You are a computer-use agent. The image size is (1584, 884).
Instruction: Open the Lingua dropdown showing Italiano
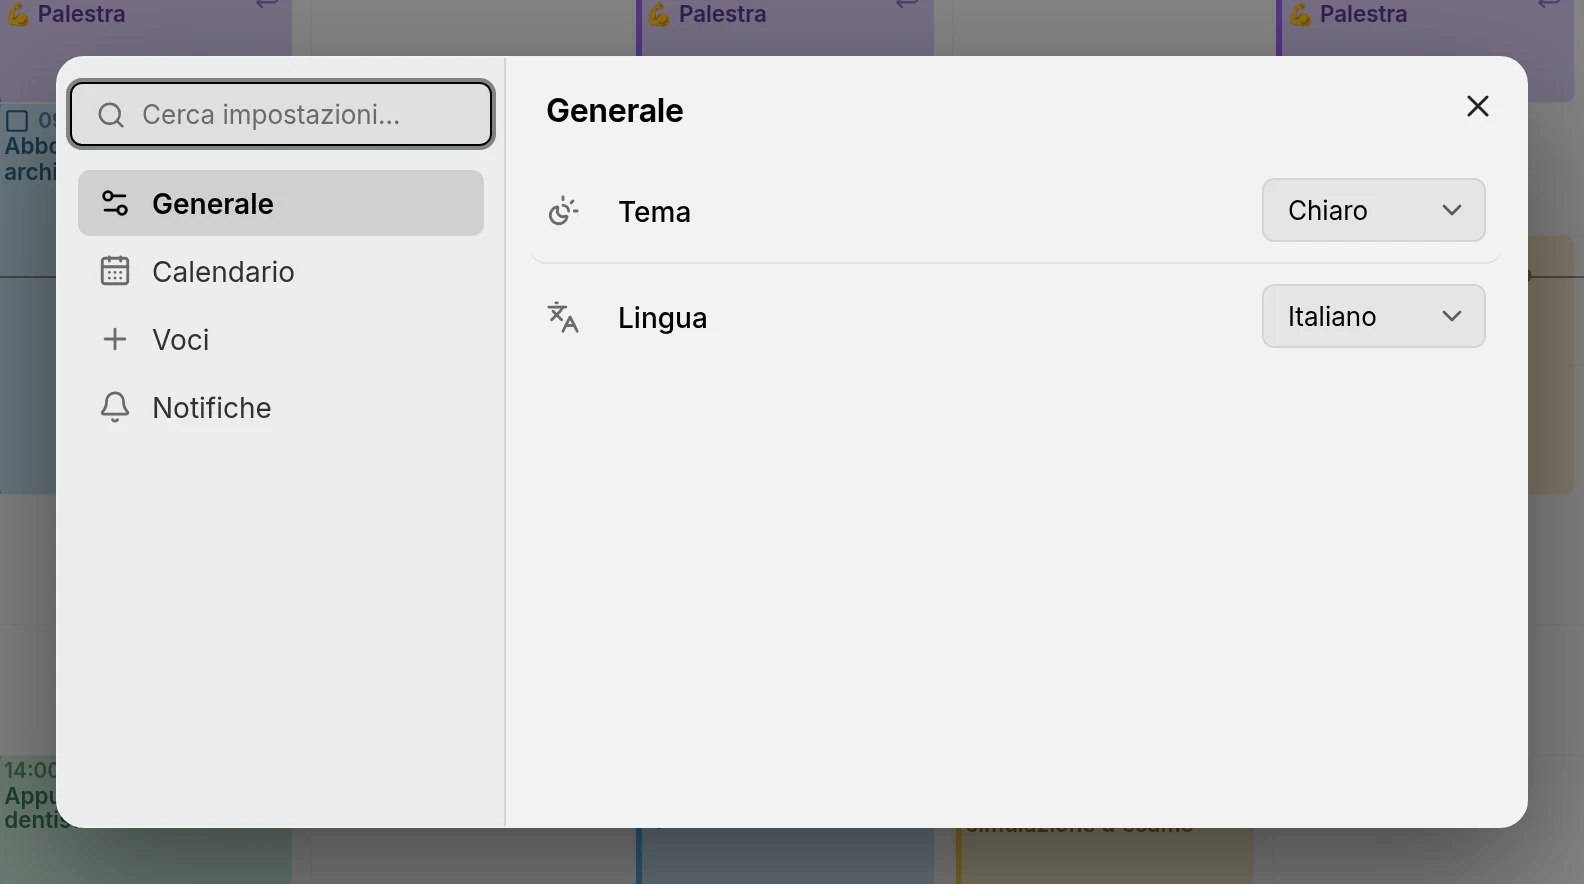click(1374, 316)
